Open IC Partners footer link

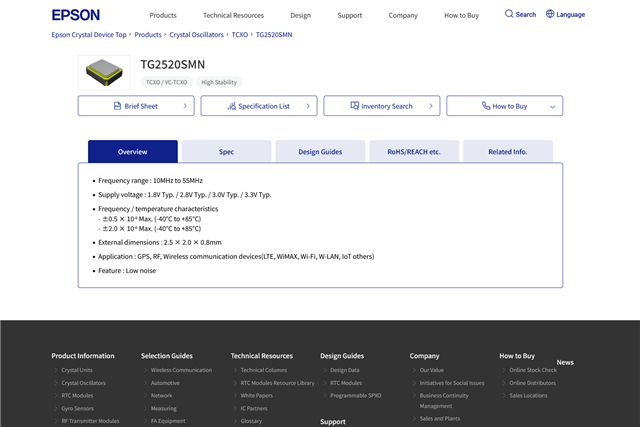click(x=254, y=408)
